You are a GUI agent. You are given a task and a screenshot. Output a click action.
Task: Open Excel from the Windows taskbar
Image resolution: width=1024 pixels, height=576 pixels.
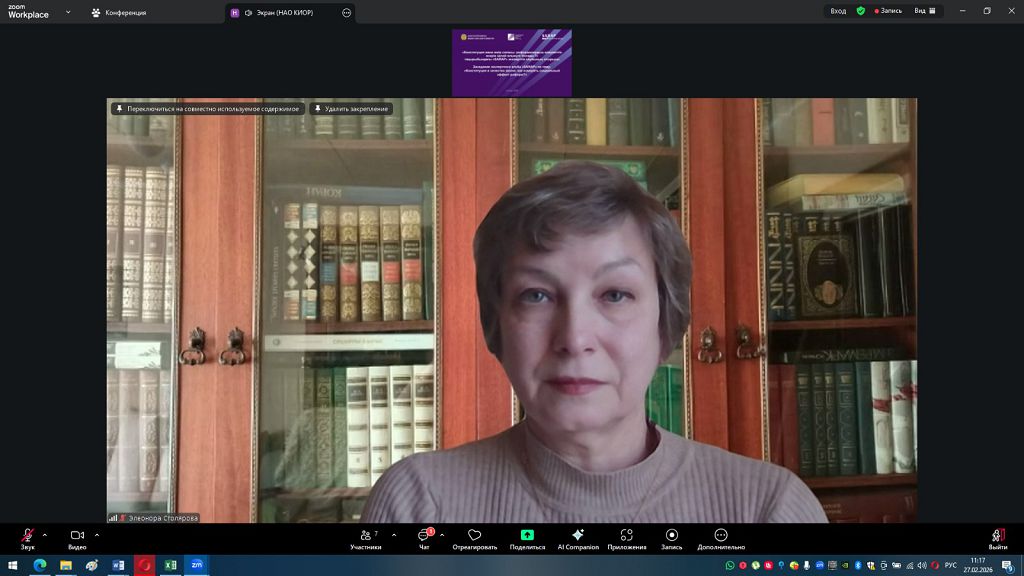pyautogui.click(x=170, y=565)
